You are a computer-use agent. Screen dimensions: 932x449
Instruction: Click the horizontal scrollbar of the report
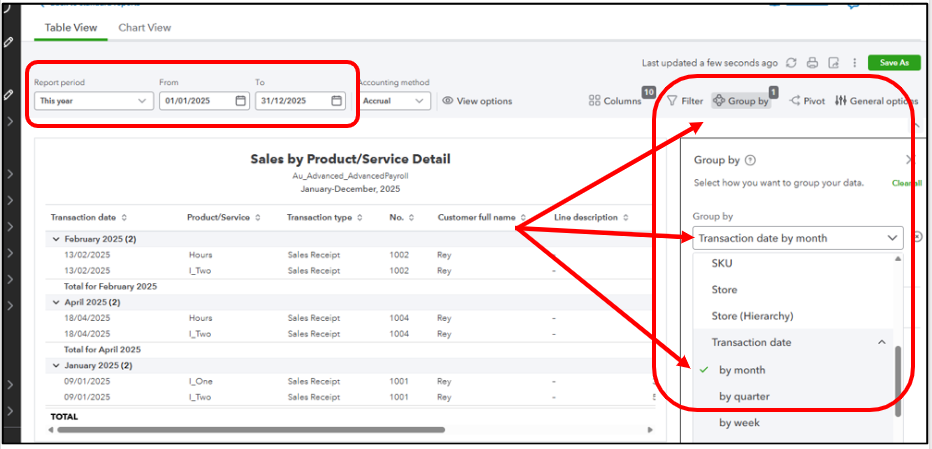pos(251,429)
